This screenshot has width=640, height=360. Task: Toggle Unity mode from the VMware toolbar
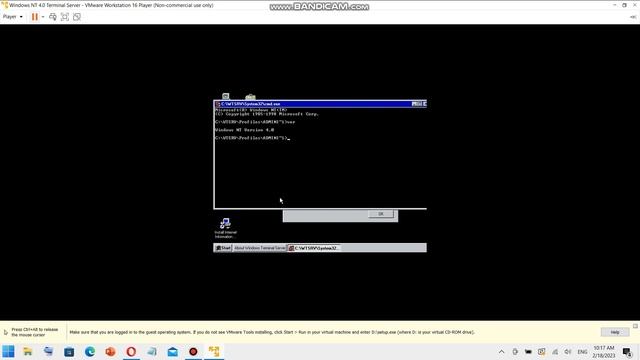pos(77,17)
